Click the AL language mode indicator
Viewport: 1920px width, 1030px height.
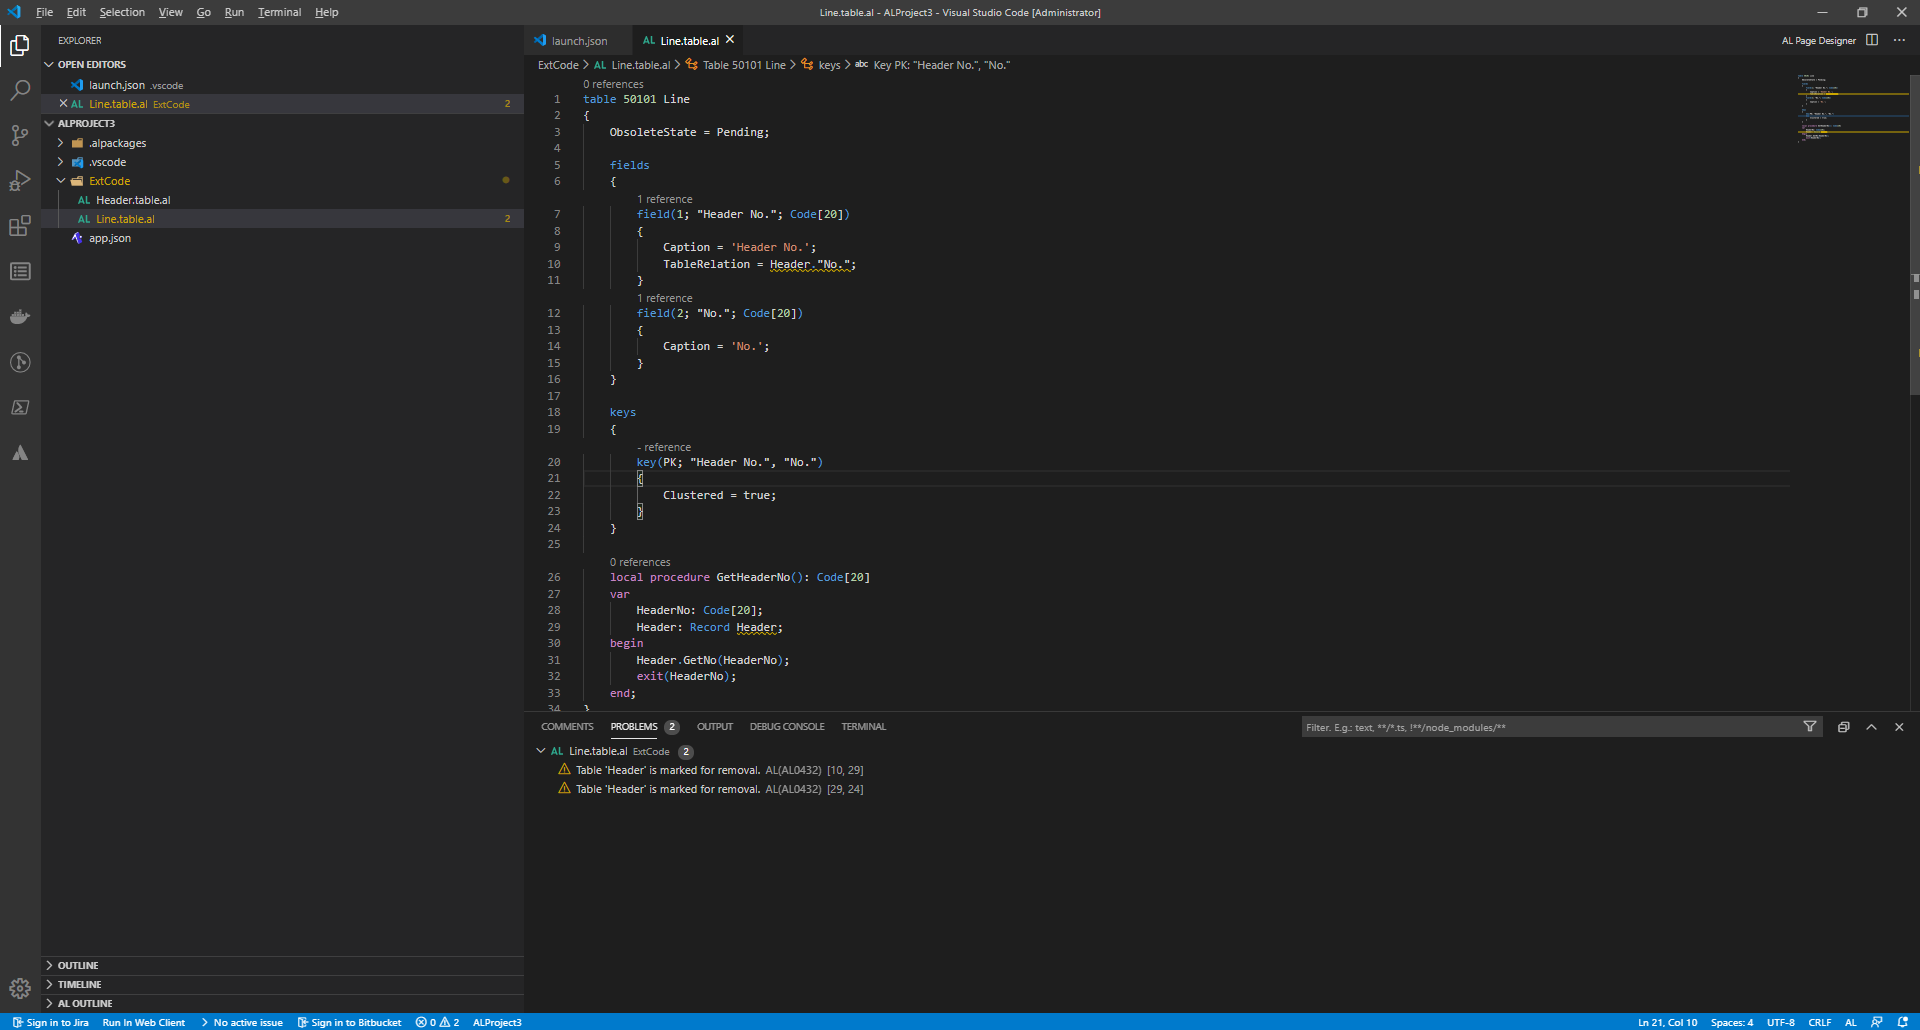[1851, 1022]
